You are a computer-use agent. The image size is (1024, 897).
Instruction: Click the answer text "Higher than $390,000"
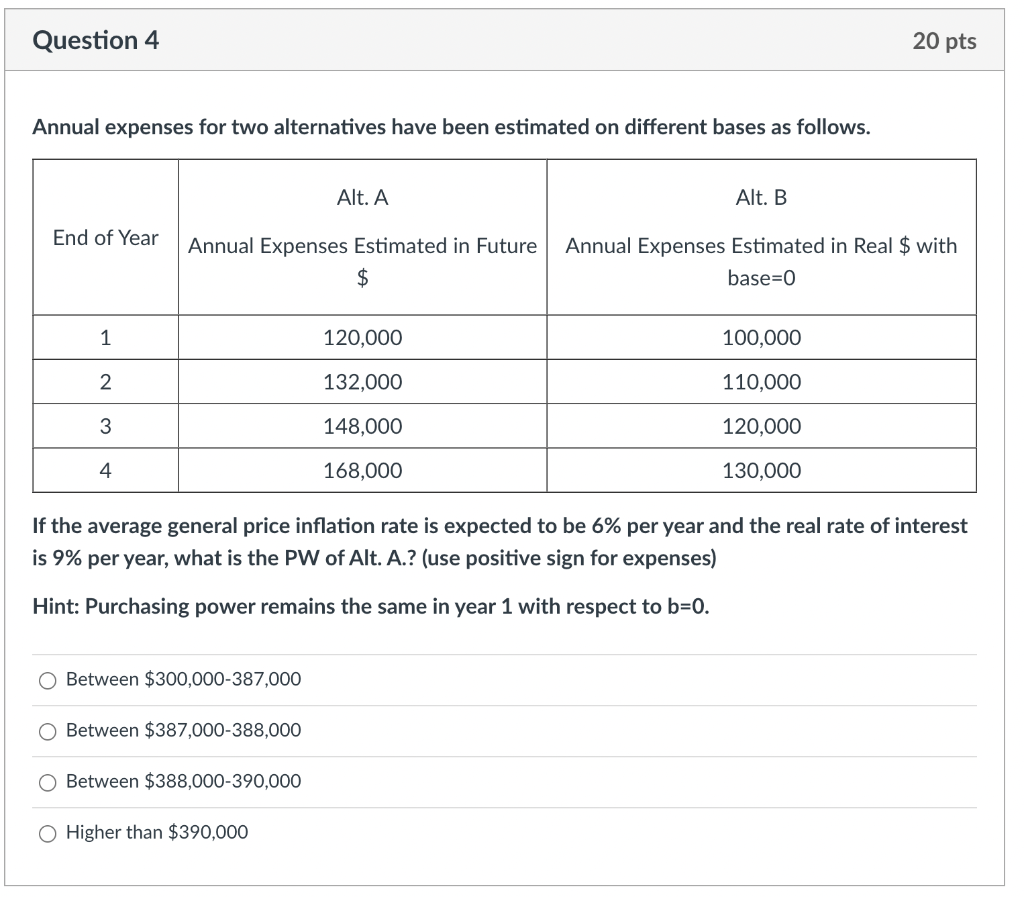pyautogui.click(x=156, y=832)
